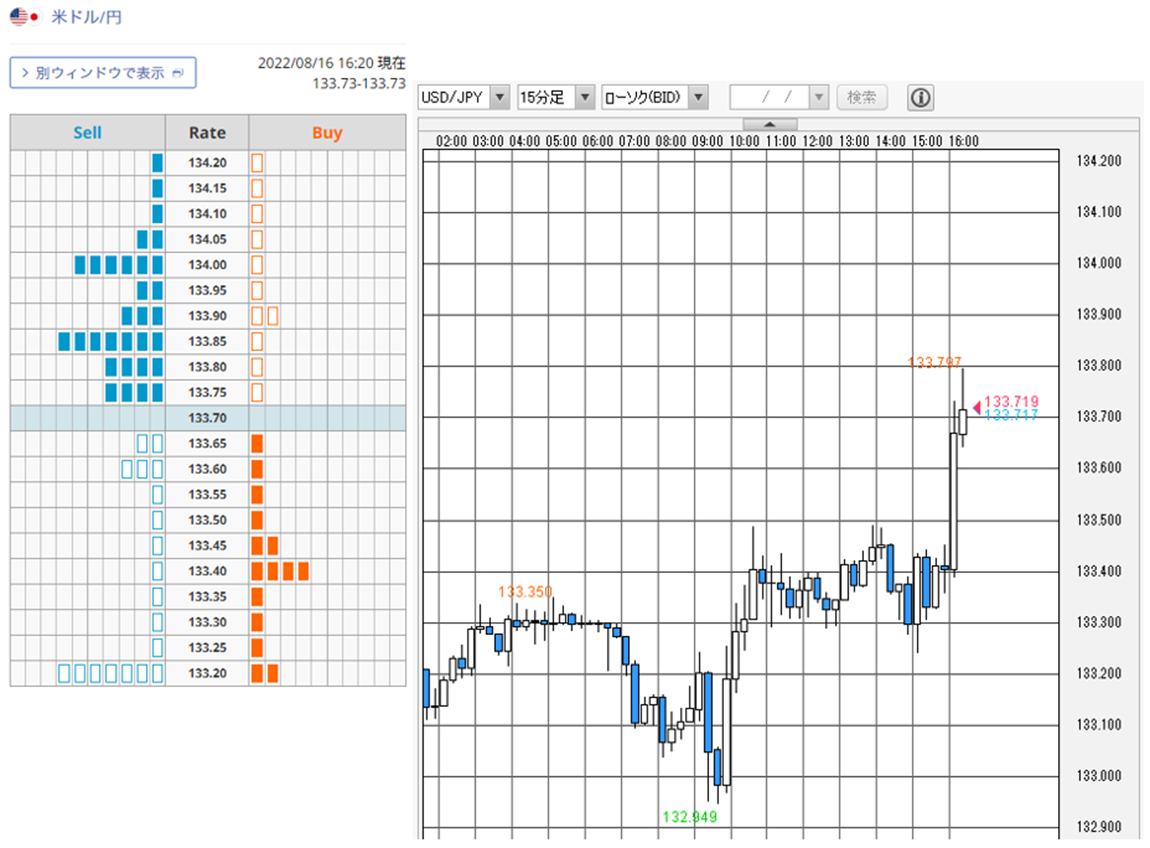Click the Buy column header
Viewport: 1150px width, 848px height.
[327, 133]
